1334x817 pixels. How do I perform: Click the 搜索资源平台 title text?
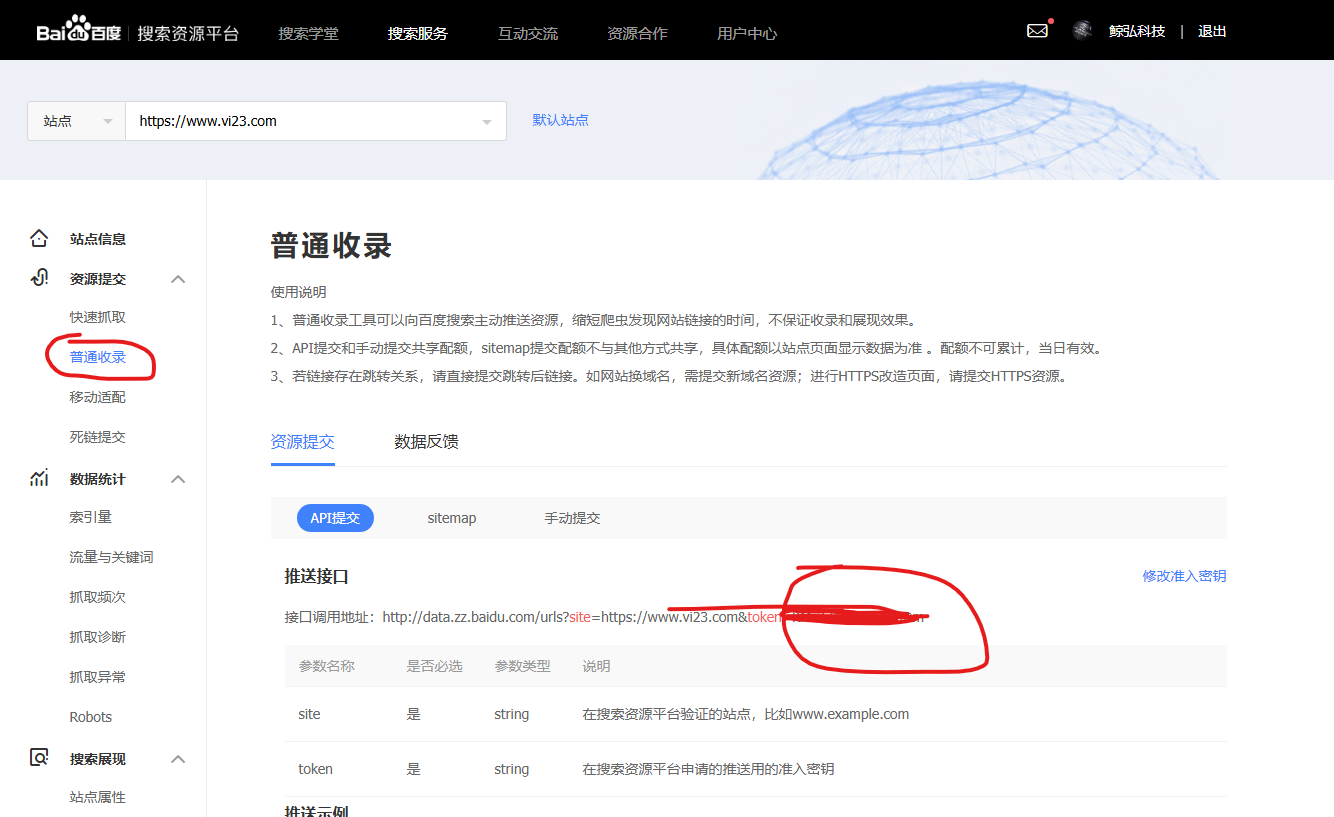click(188, 33)
